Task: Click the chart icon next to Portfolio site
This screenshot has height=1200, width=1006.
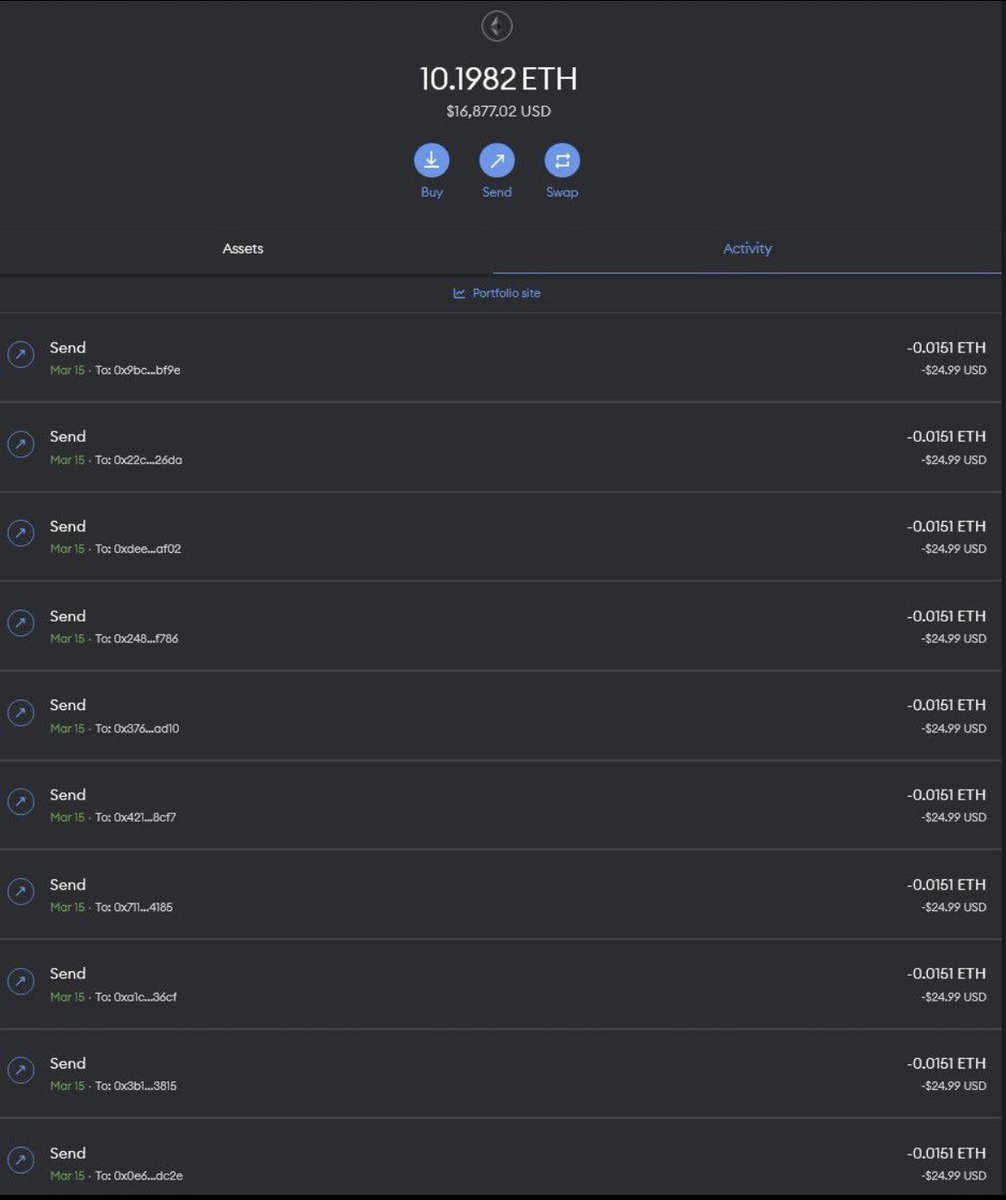Action: tap(459, 293)
